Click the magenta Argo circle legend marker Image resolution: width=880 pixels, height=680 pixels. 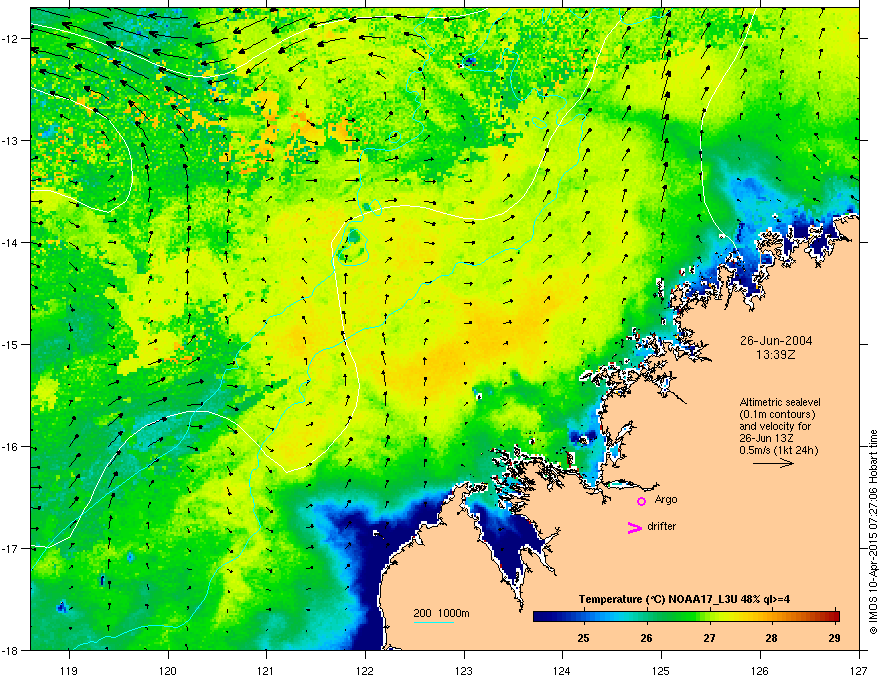tap(641, 501)
